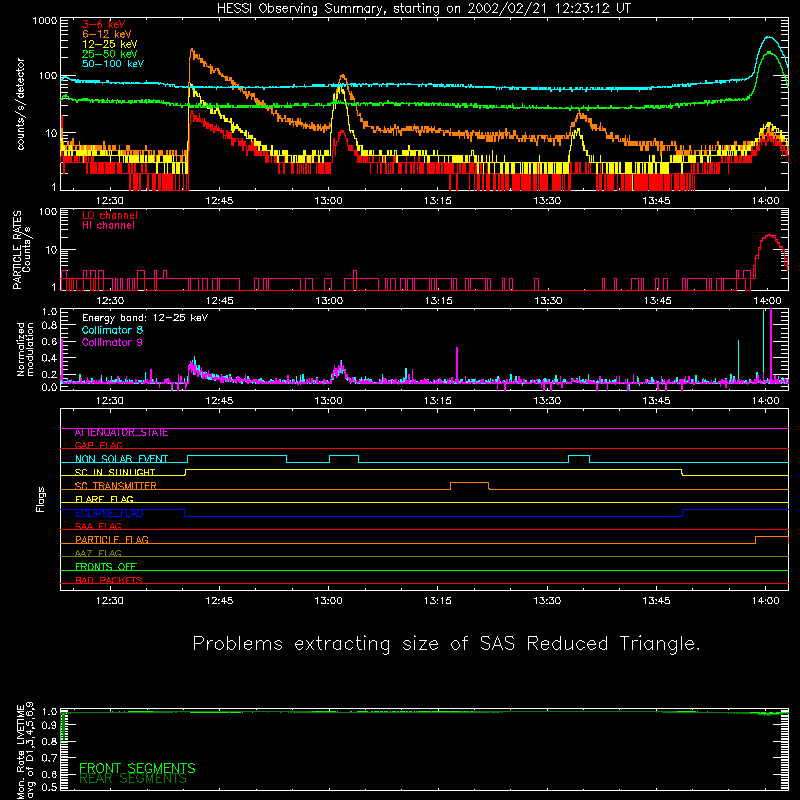The height and width of the screenshot is (800, 800).
Task: Click the FRONTS_OFF flag label
Action: point(106,567)
